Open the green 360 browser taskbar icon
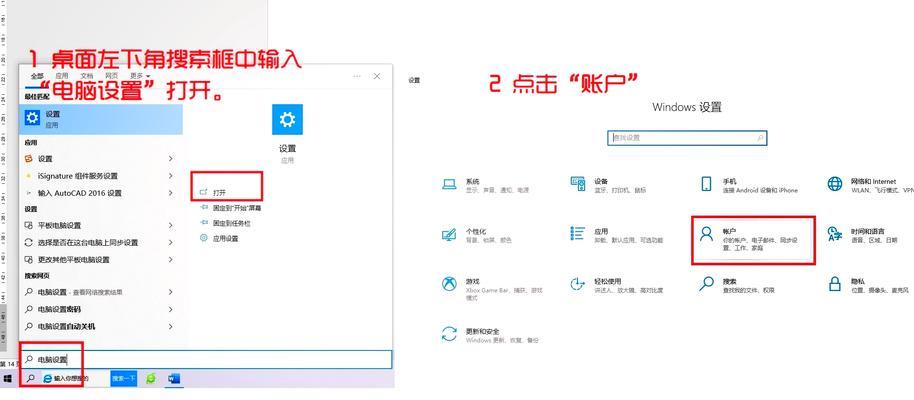The height and width of the screenshot is (400, 914). [x=151, y=379]
